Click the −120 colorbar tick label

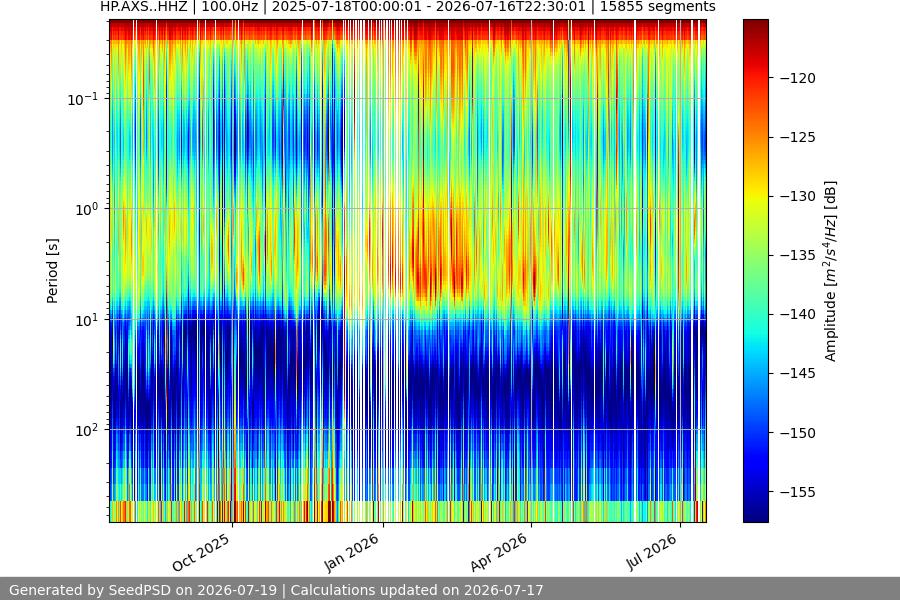pos(798,78)
